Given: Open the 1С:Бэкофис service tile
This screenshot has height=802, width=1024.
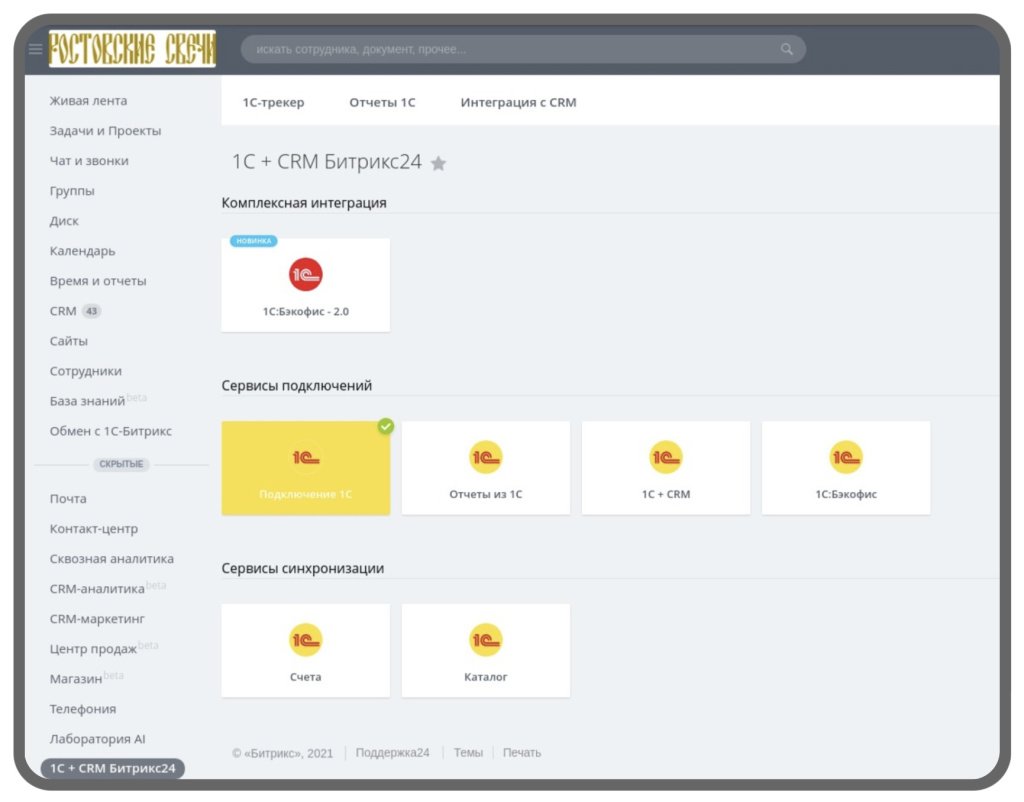Looking at the screenshot, I should click(846, 468).
